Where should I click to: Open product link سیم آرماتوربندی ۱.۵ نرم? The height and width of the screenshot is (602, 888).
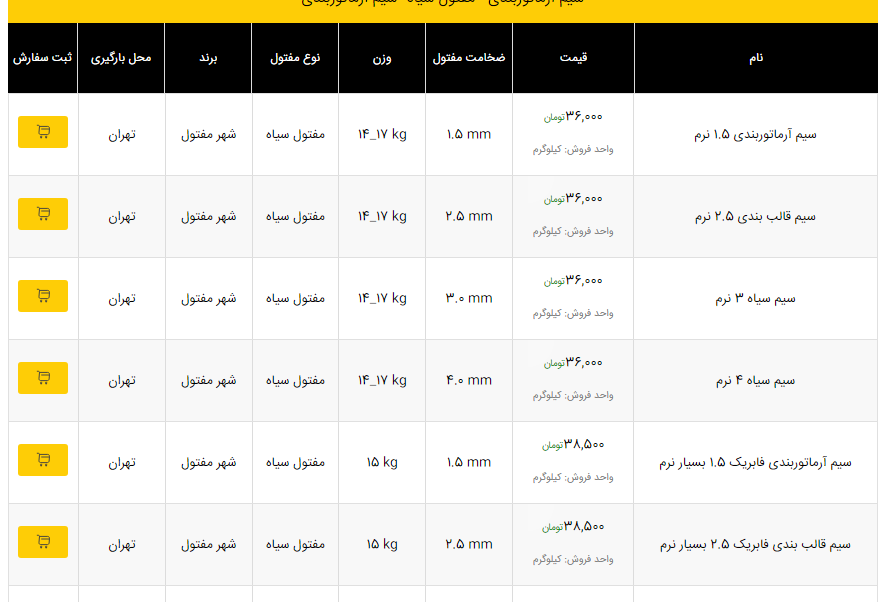click(755, 134)
